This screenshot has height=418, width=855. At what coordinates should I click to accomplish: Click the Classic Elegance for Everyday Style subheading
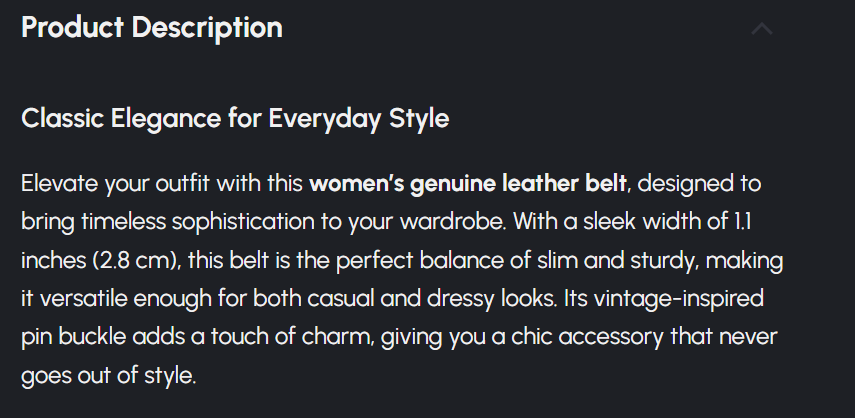click(235, 119)
